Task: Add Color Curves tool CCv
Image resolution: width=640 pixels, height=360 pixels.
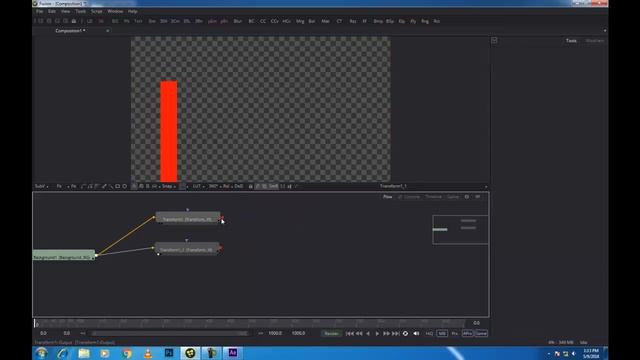Action: point(274,21)
